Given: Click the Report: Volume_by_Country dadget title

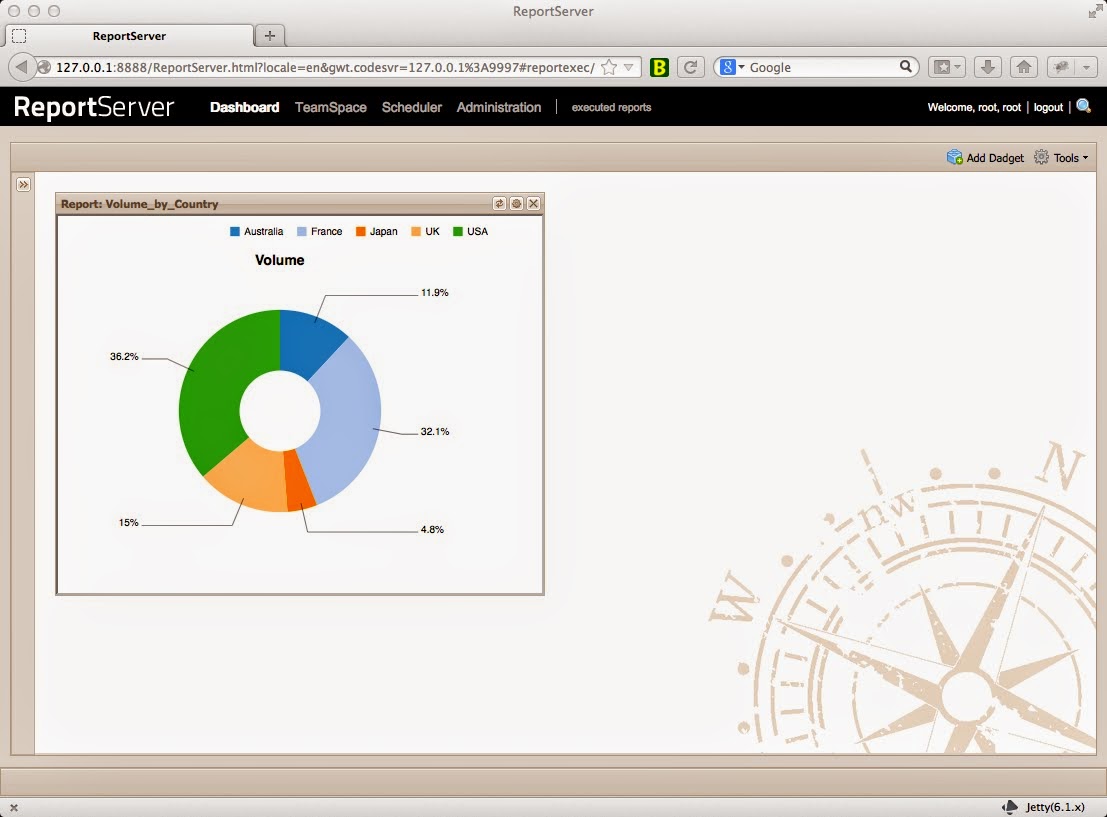Looking at the screenshot, I should (x=139, y=204).
